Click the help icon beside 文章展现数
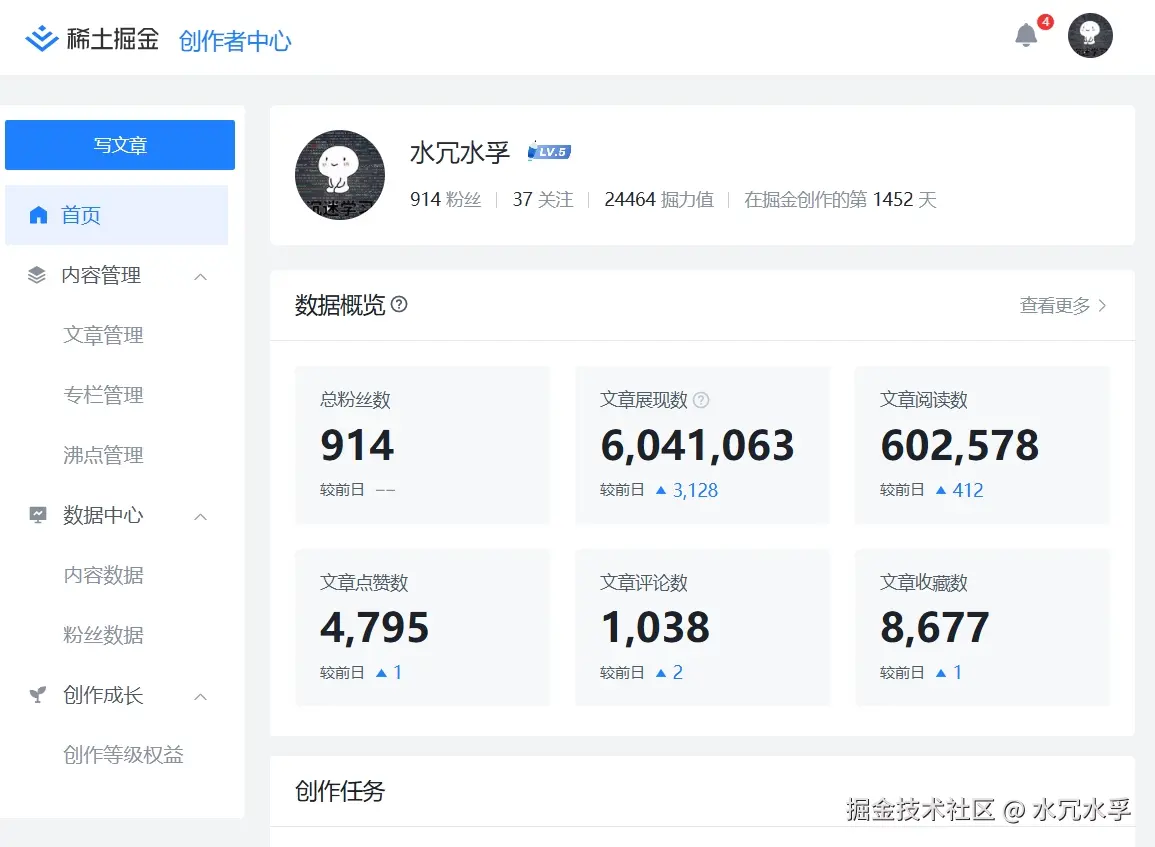1155x847 pixels. (x=701, y=400)
